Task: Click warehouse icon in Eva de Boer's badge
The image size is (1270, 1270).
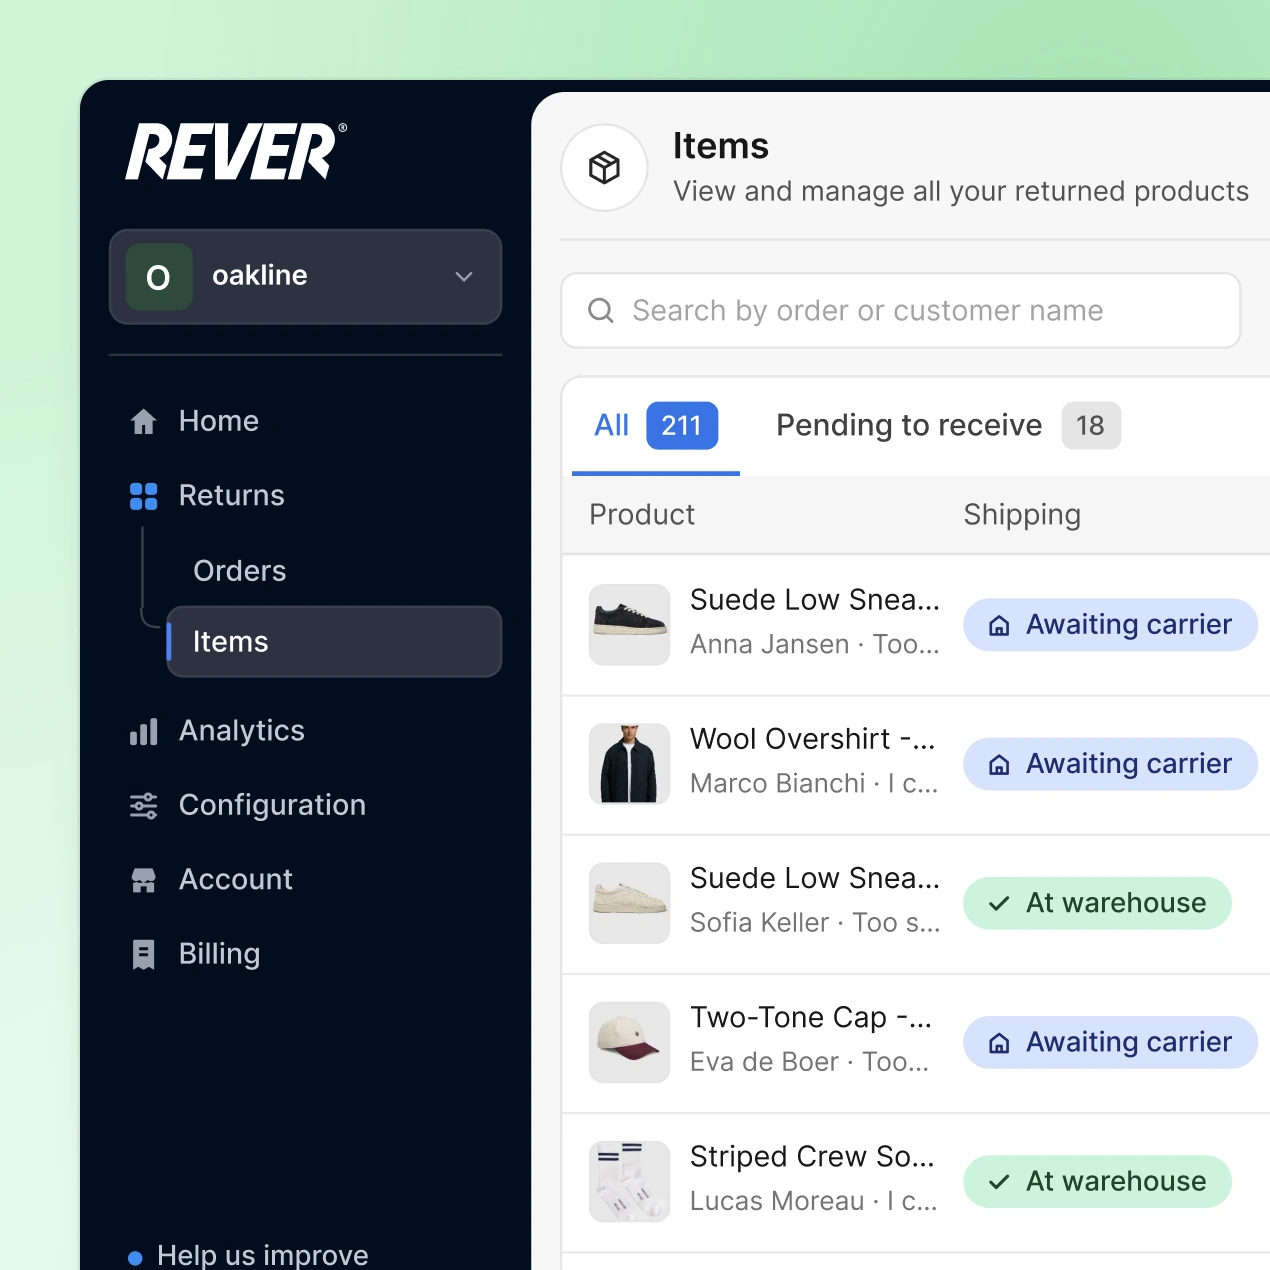Action: [x=999, y=1043]
